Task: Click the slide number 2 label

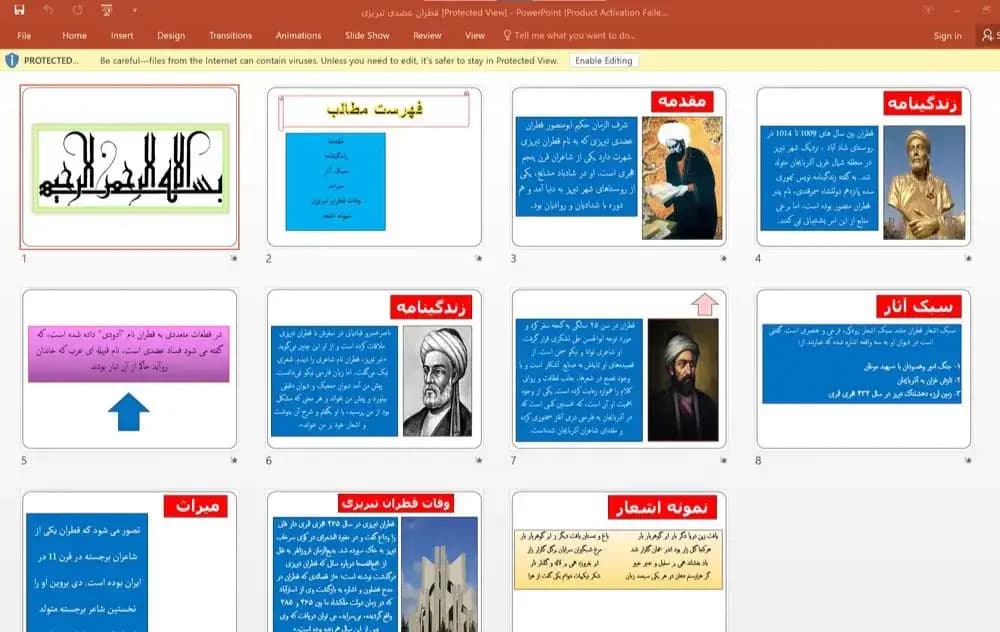Action: pos(268,258)
